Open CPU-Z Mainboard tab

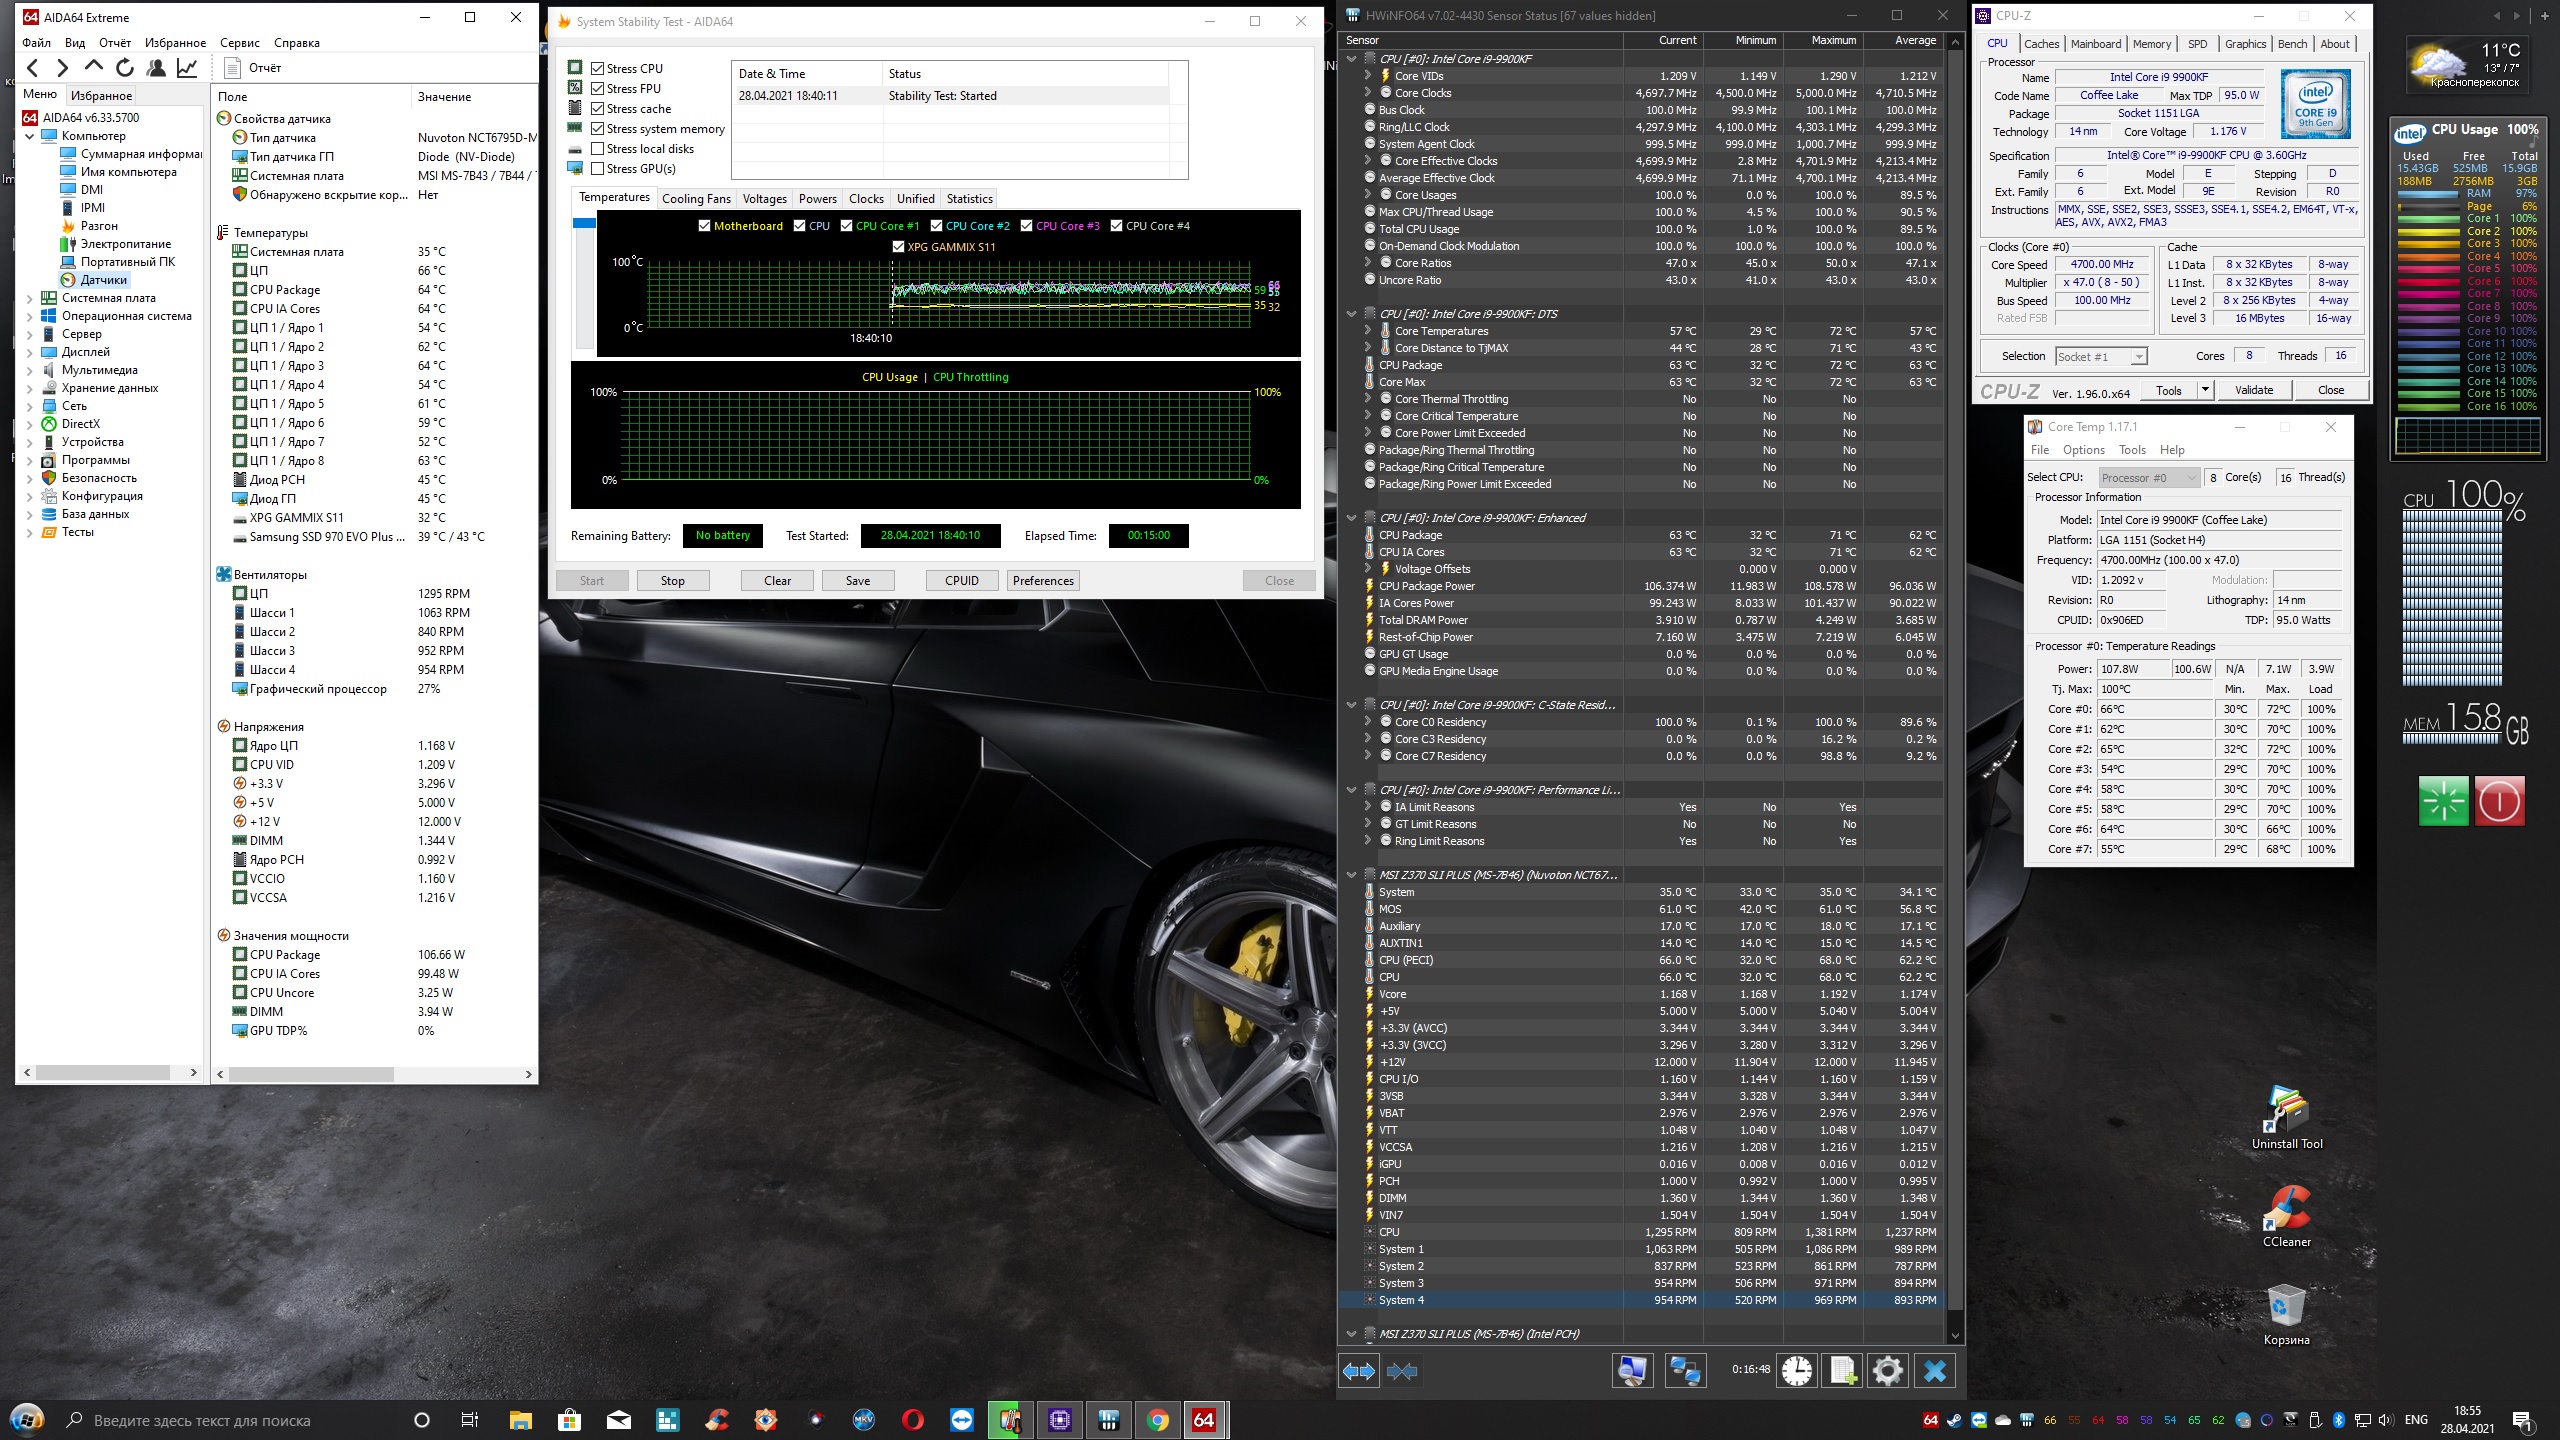pos(2095,44)
